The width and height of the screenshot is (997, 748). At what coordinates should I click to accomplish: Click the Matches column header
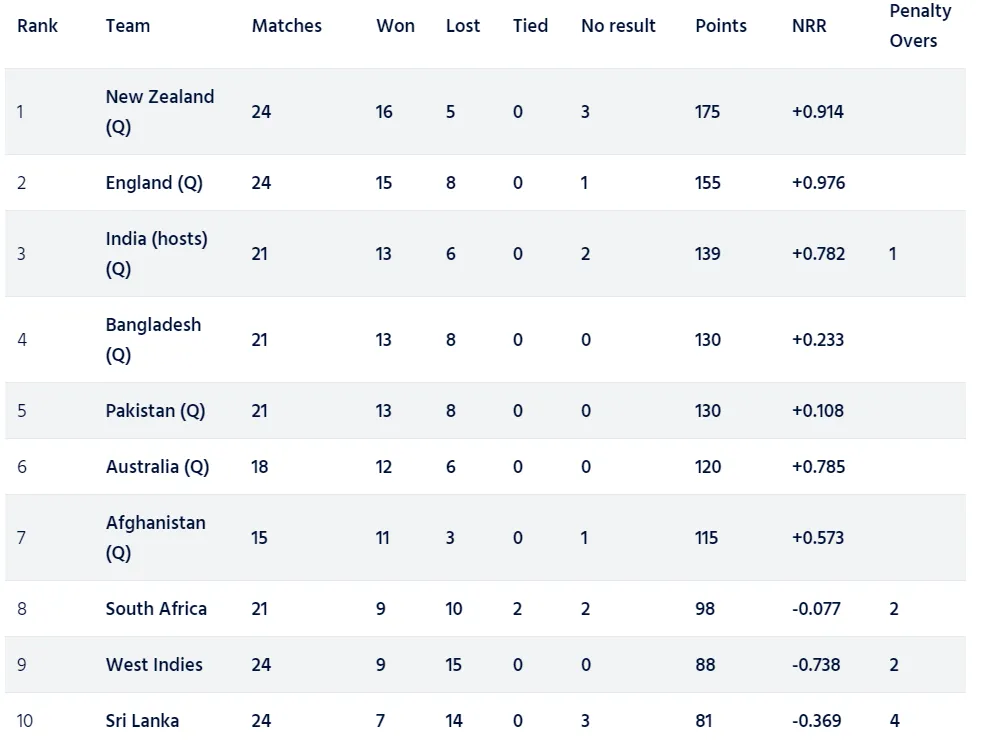[287, 26]
